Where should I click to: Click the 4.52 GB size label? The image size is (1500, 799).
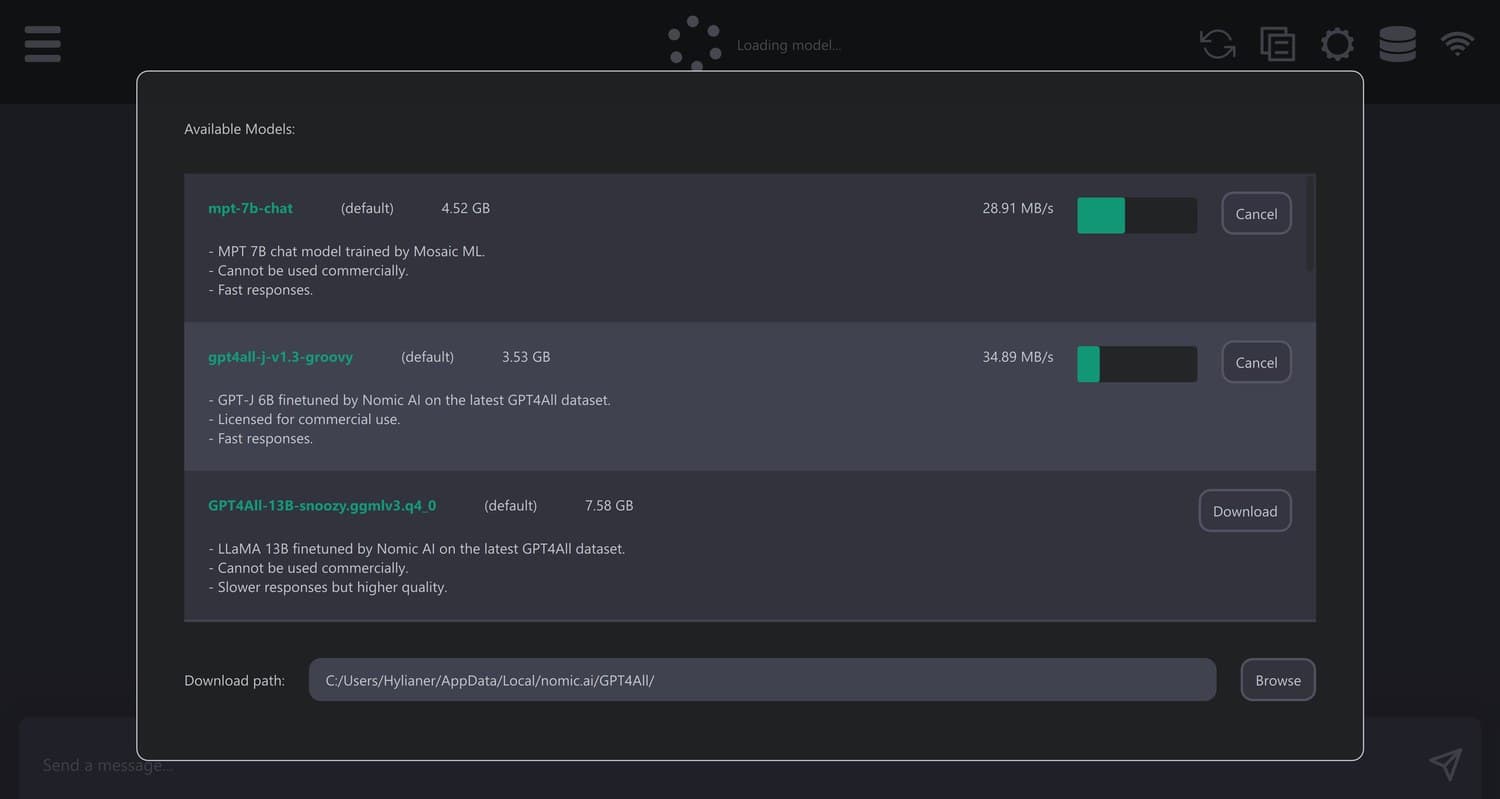point(466,208)
